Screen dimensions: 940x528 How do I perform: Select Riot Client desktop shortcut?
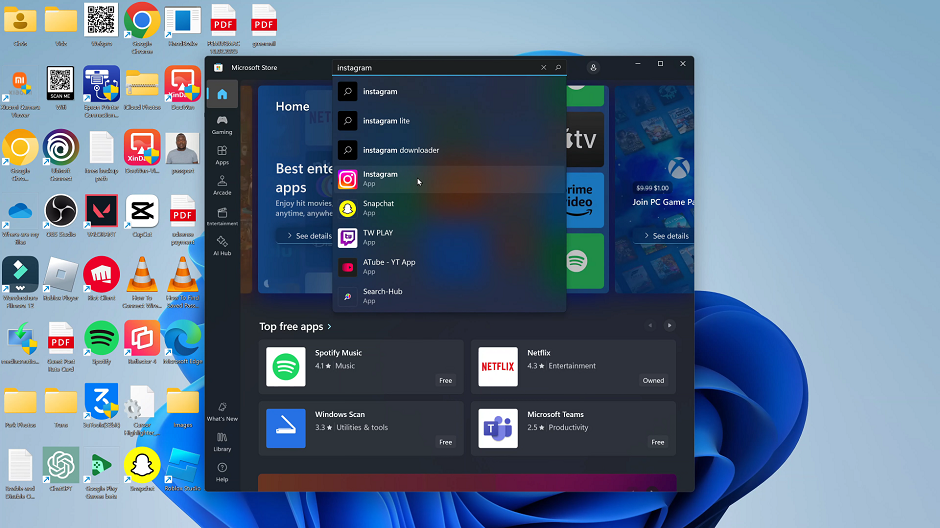click(101, 279)
